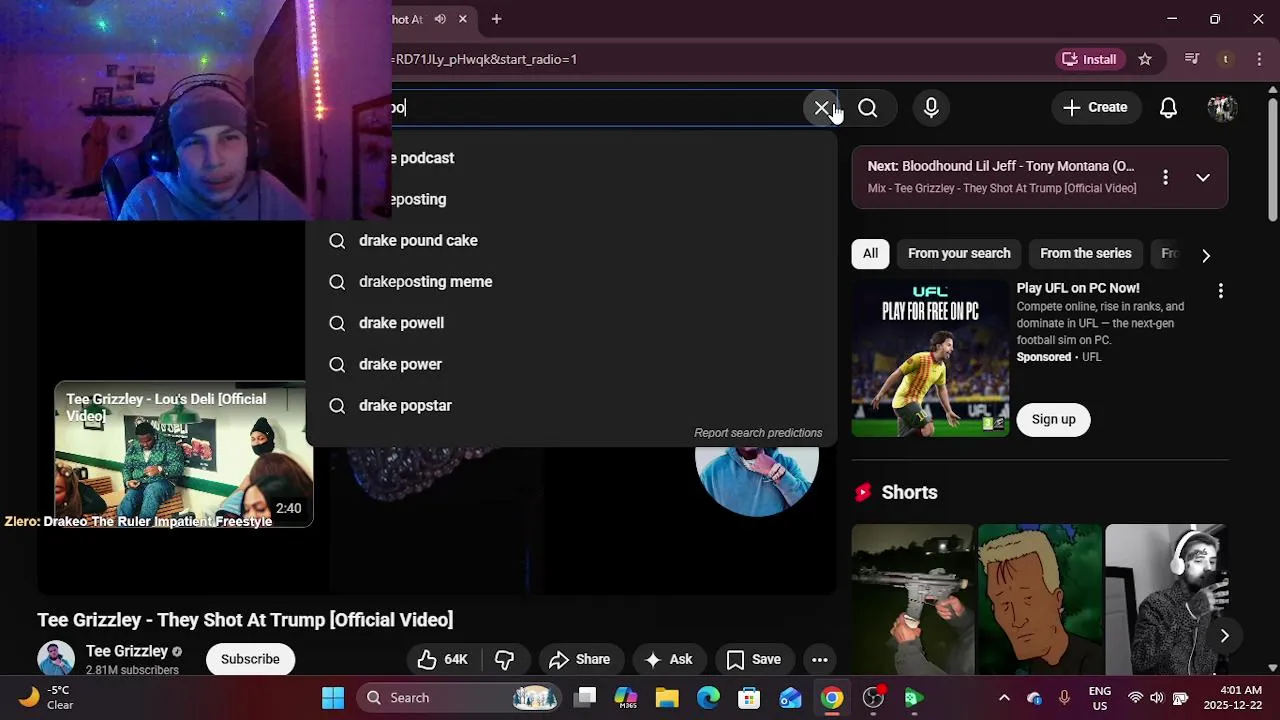Bookmark this page with the star icon
This screenshot has width=1280, height=720.
(1145, 59)
